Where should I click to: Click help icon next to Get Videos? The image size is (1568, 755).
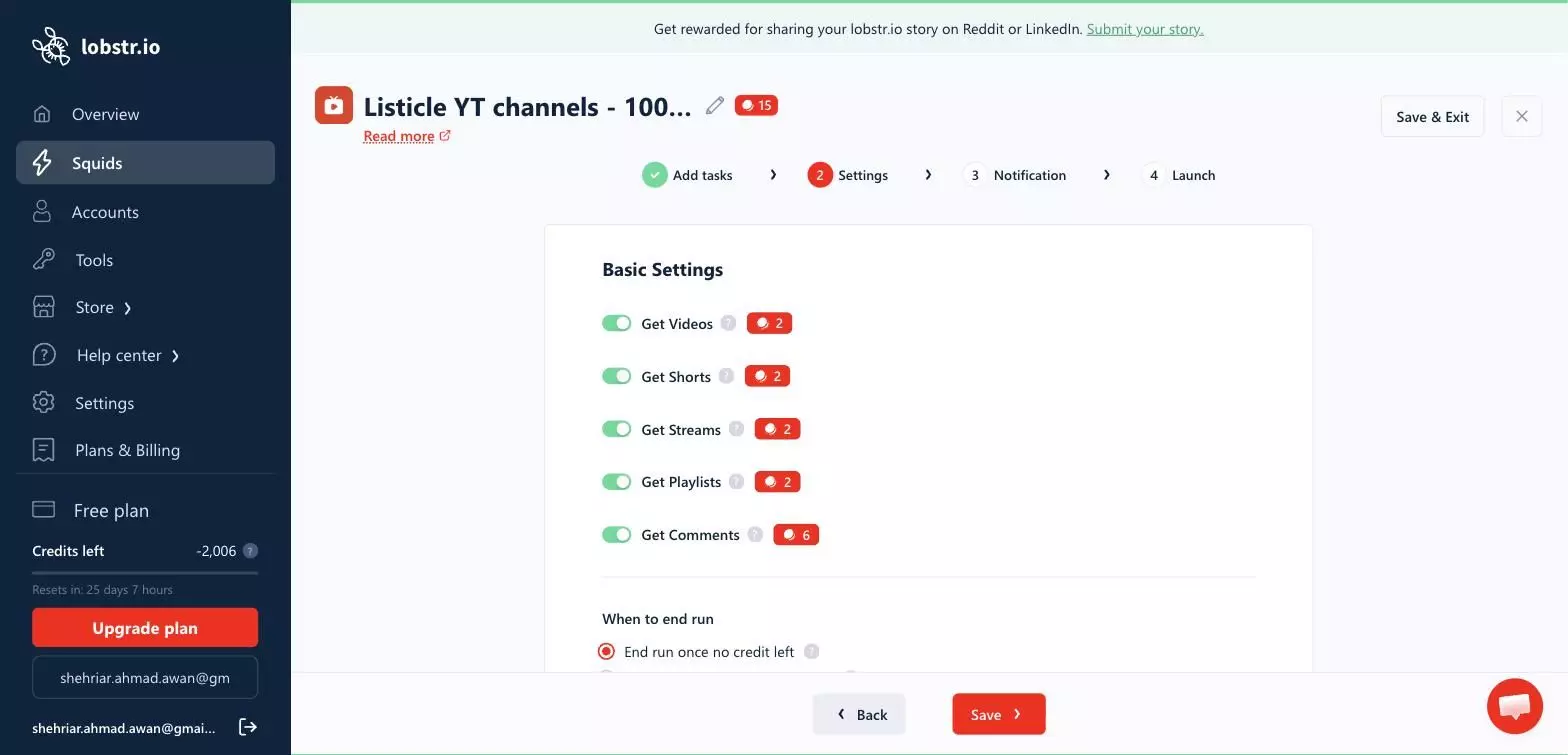728,323
